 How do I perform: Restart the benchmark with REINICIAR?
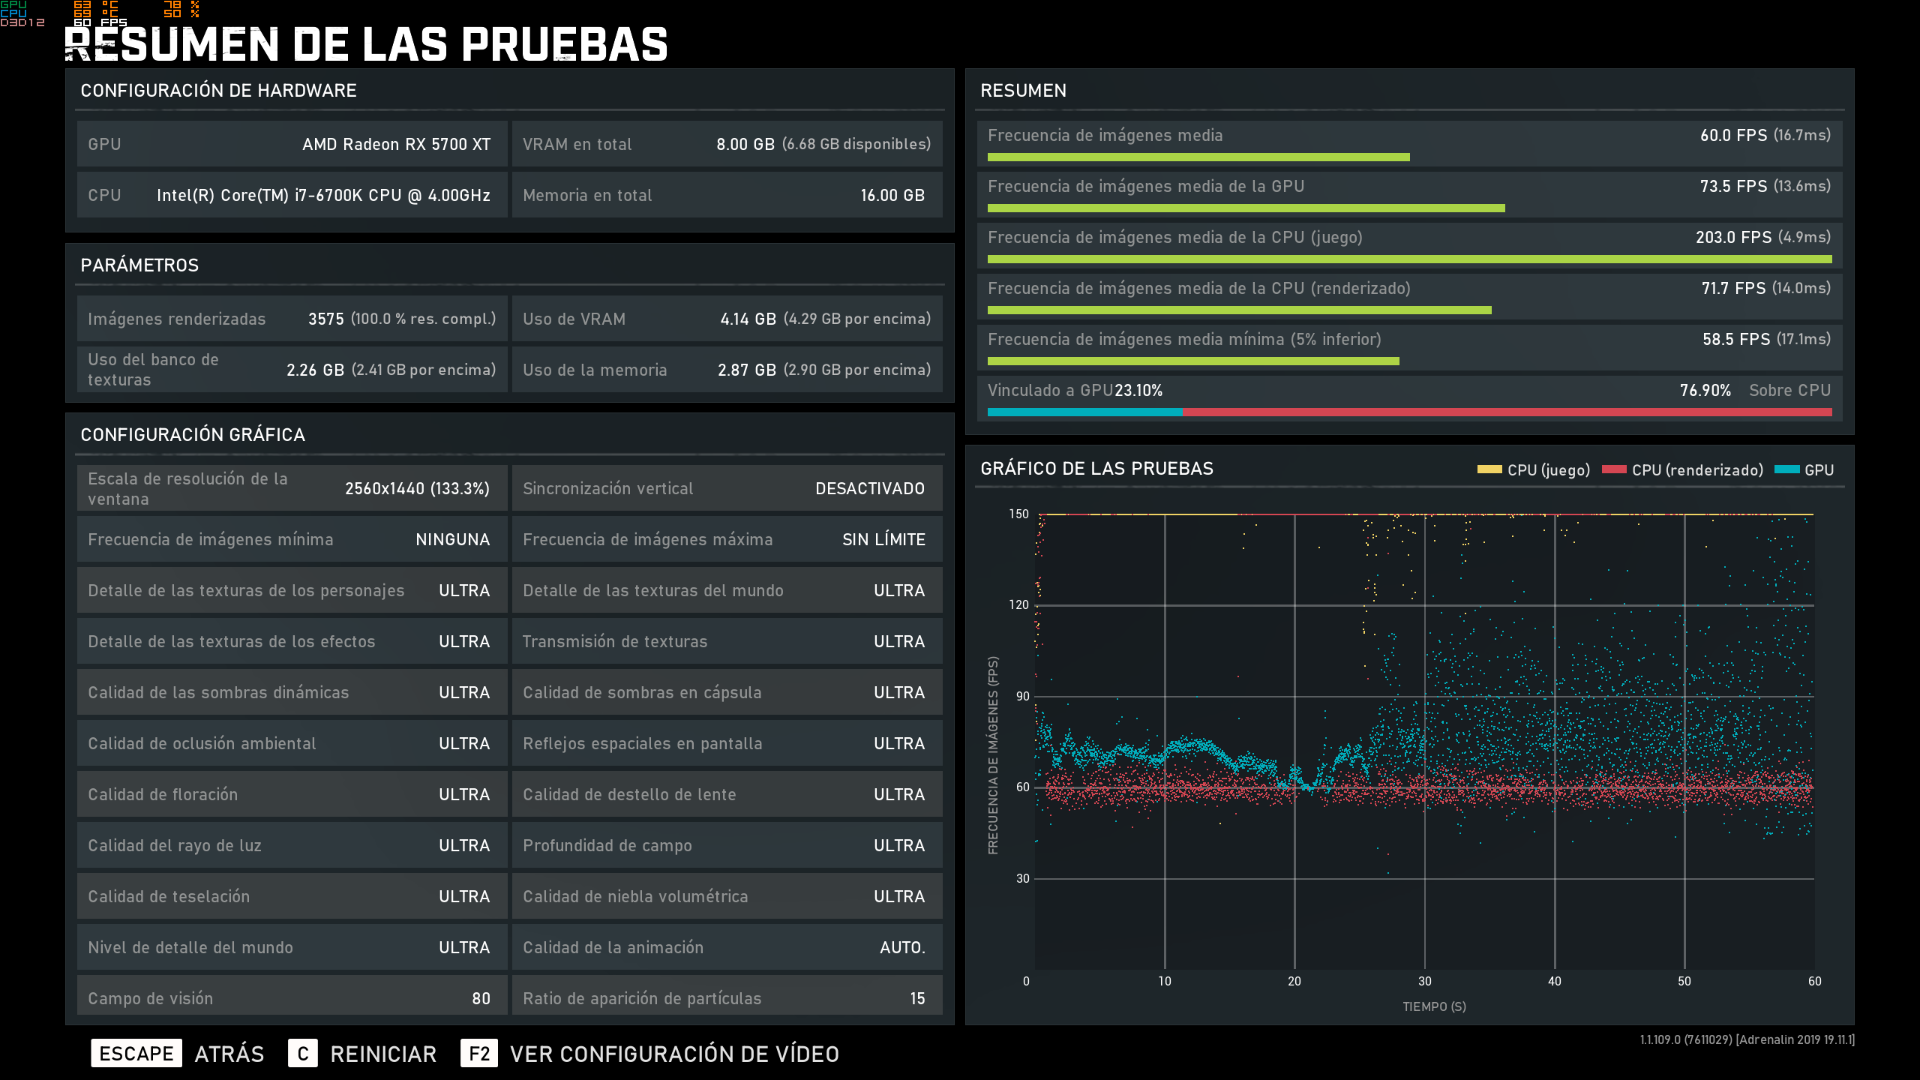383,1054
